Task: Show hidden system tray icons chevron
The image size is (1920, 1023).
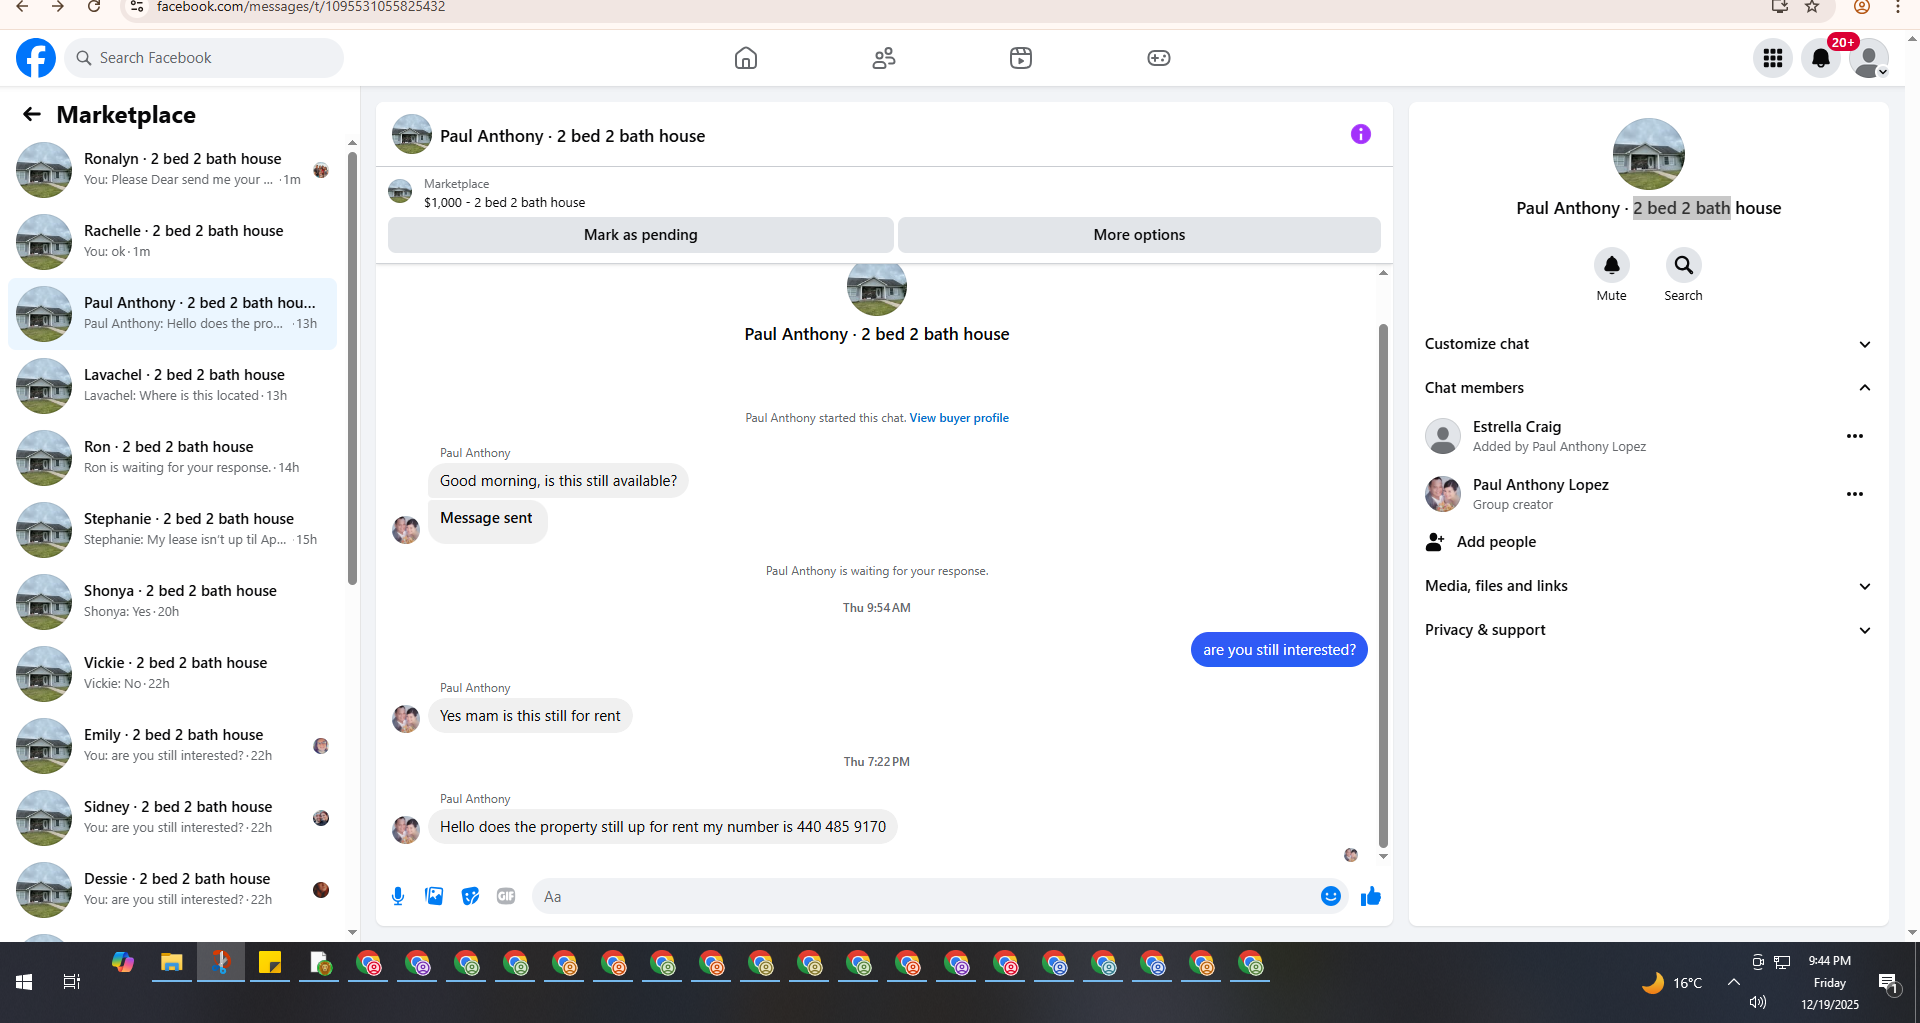Action: (1733, 982)
